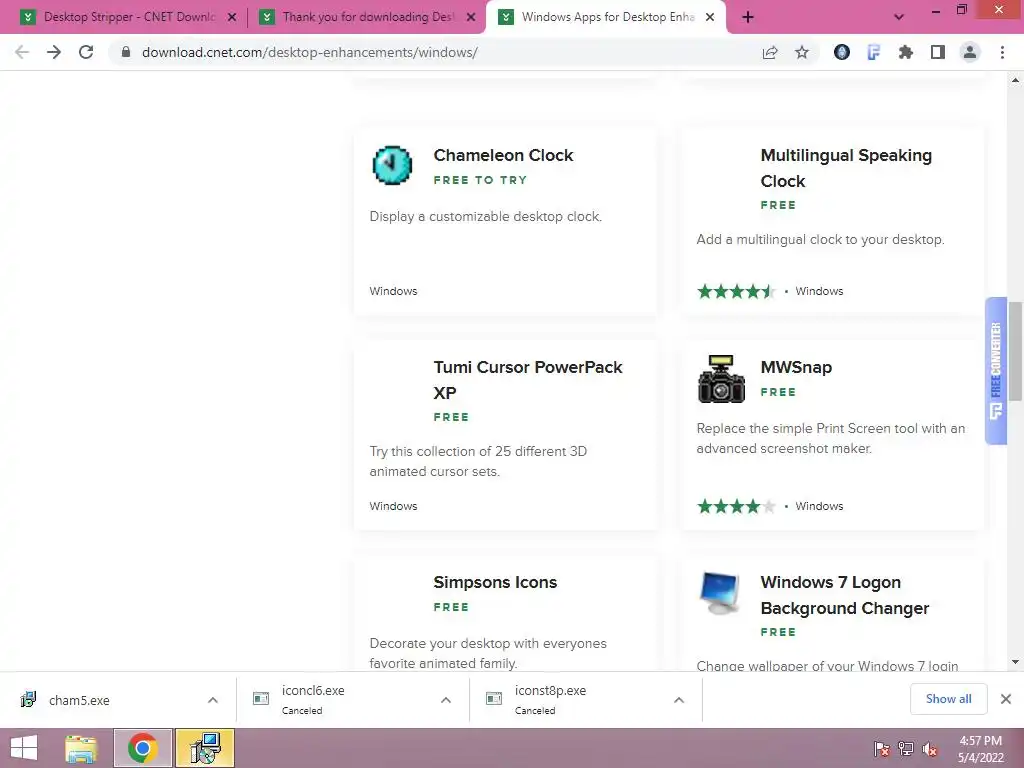Viewport: 1024px width, 768px height.
Task: Open File Explorer from taskbar
Action: tap(81, 748)
